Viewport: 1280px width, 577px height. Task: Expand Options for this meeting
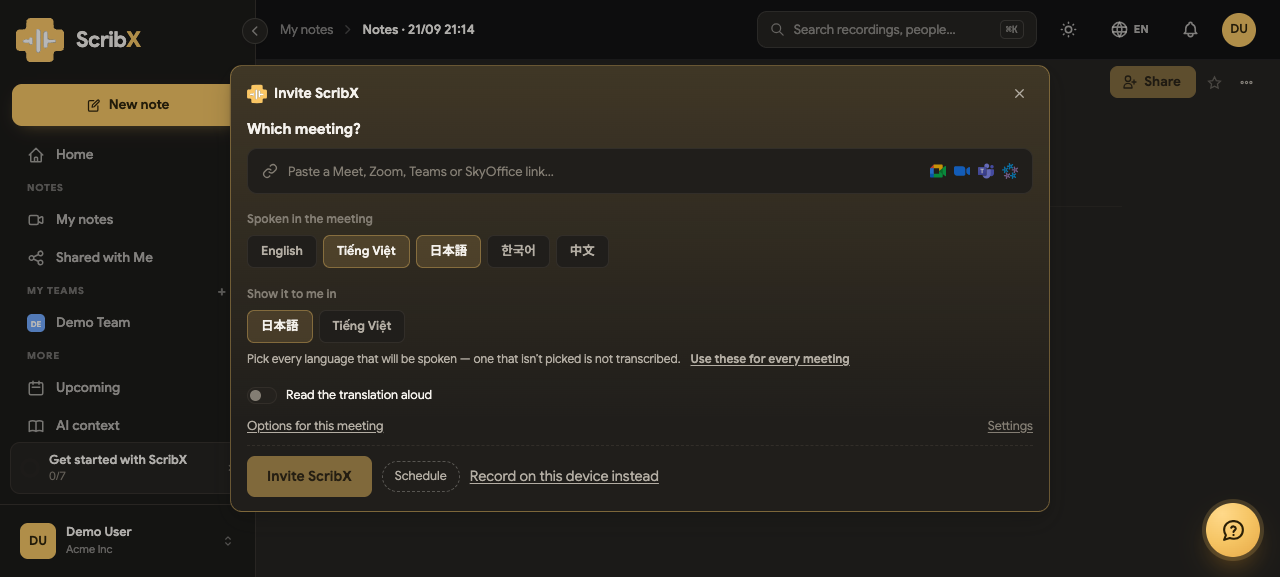pyautogui.click(x=315, y=426)
